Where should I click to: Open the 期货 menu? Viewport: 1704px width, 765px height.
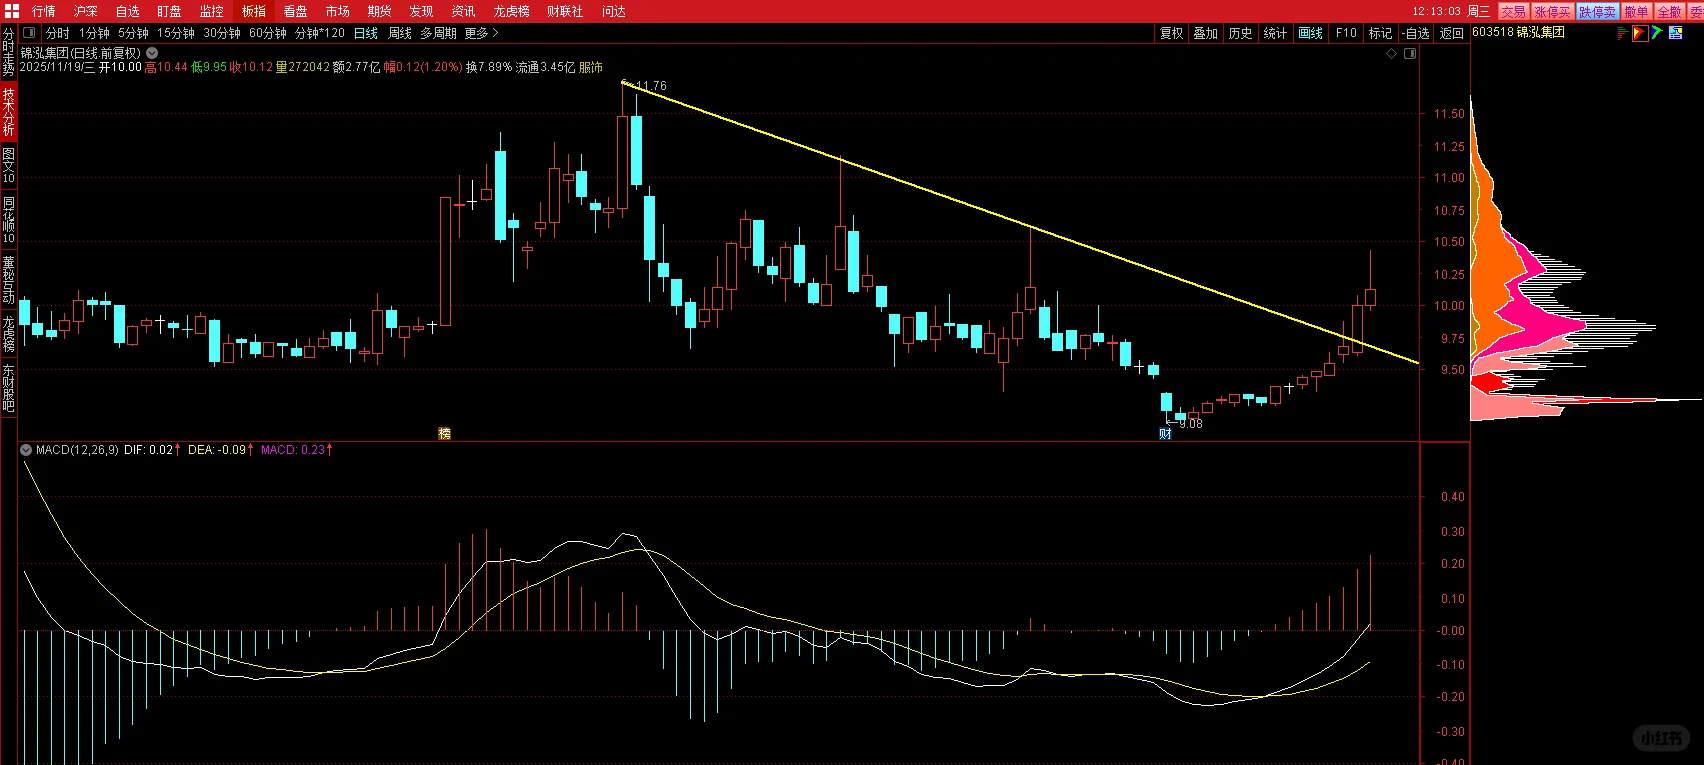[x=380, y=11]
